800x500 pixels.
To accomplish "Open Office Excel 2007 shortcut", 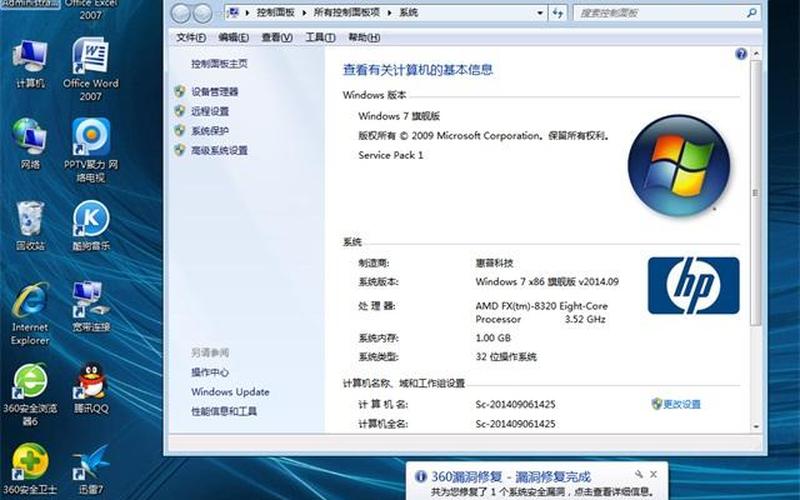I will [91, 10].
